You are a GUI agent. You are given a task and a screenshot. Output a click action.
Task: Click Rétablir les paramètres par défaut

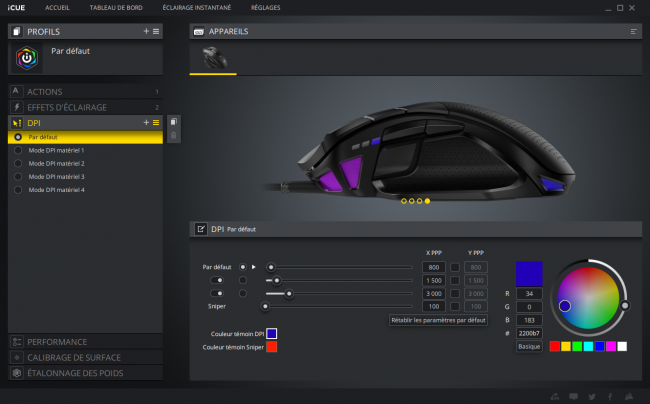(438, 320)
